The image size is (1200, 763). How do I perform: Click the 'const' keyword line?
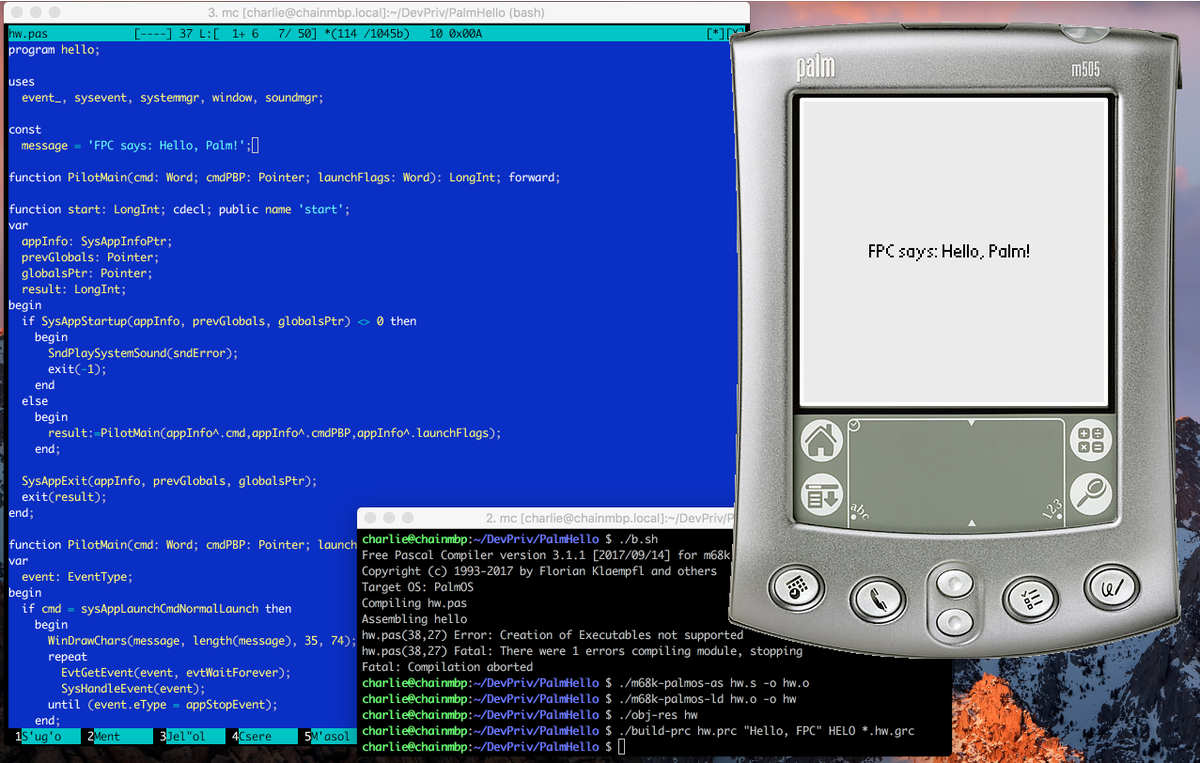coord(25,130)
